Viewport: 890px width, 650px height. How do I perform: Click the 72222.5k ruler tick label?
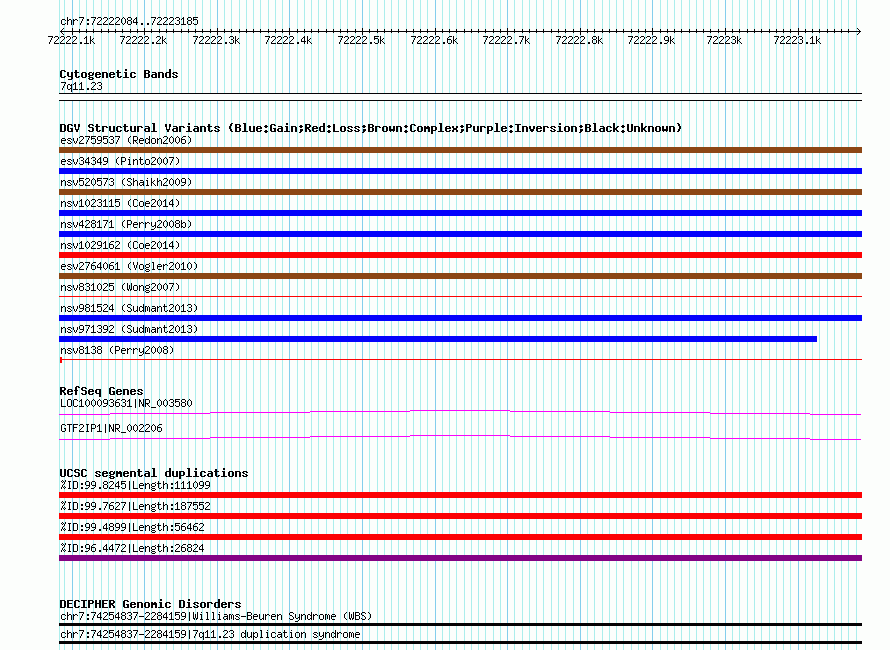361,40
